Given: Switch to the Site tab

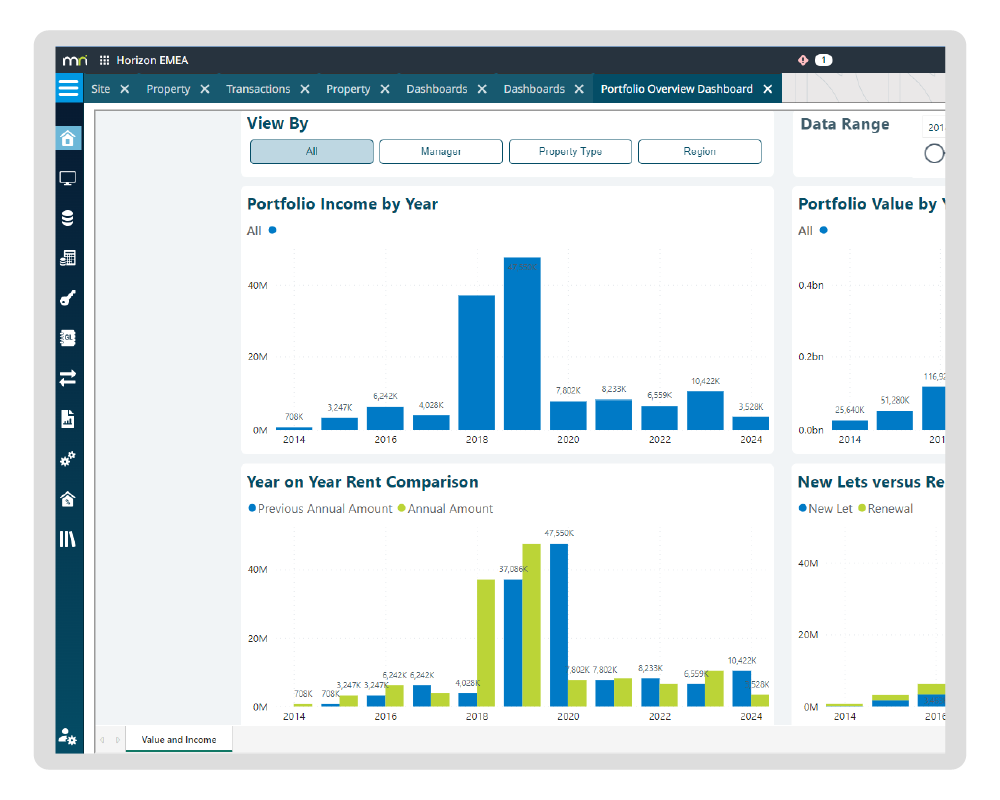Looking at the screenshot, I should [100, 89].
